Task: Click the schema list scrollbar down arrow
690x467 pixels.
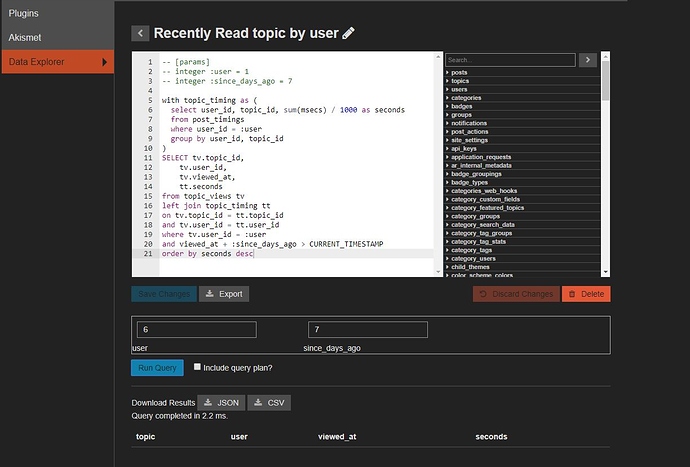Action: [606, 272]
